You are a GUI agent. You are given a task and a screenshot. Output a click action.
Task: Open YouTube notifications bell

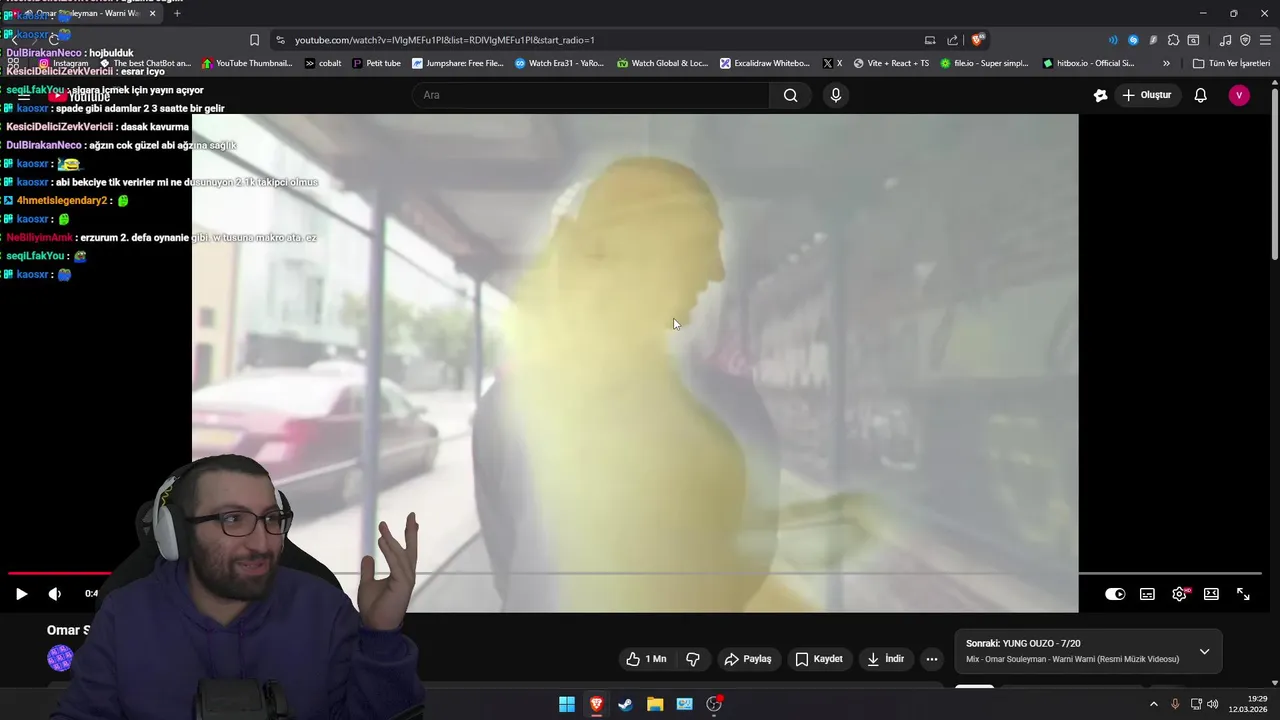(1200, 95)
